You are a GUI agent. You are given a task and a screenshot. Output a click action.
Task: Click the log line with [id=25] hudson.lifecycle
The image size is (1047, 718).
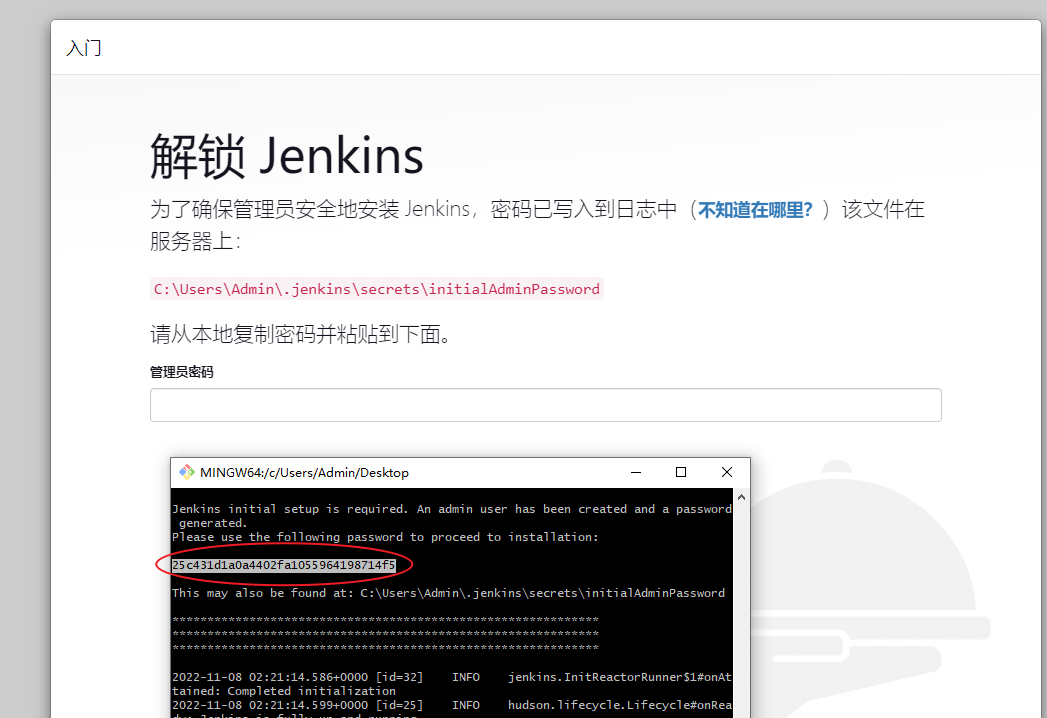(452, 705)
